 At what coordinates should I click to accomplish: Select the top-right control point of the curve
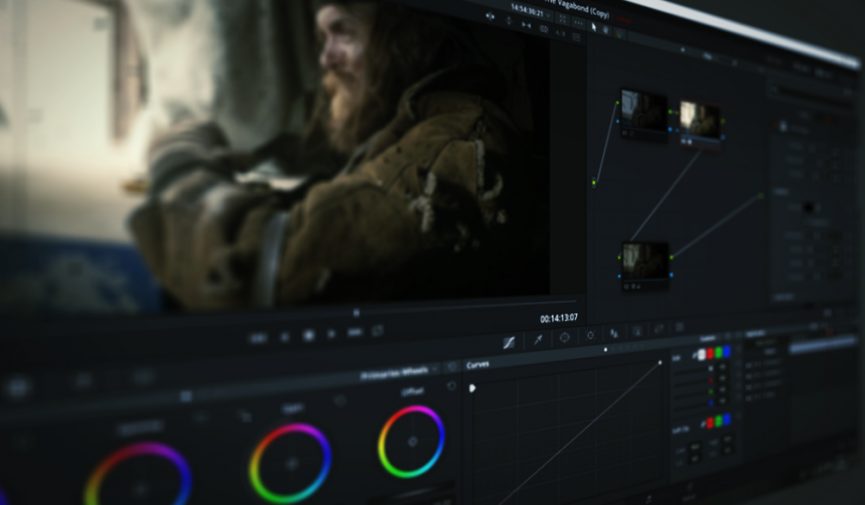click(660, 363)
